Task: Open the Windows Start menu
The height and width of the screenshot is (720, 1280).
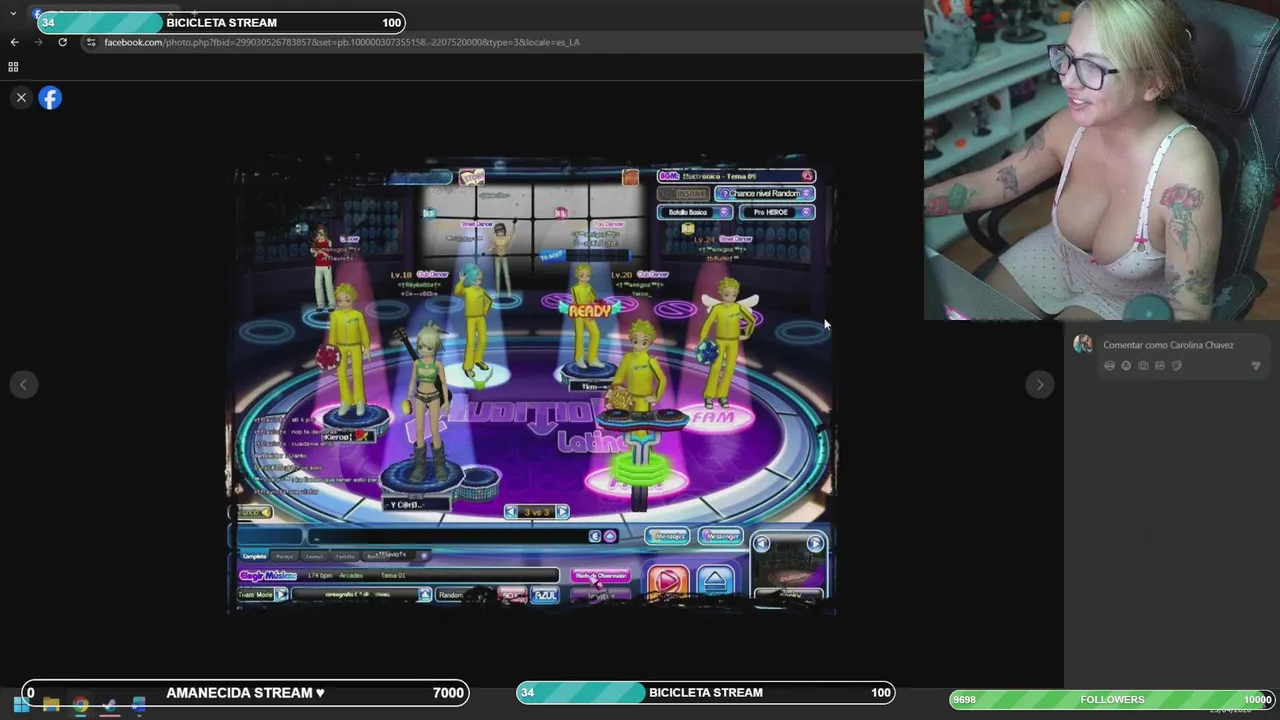Action: pyautogui.click(x=21, y=706)
